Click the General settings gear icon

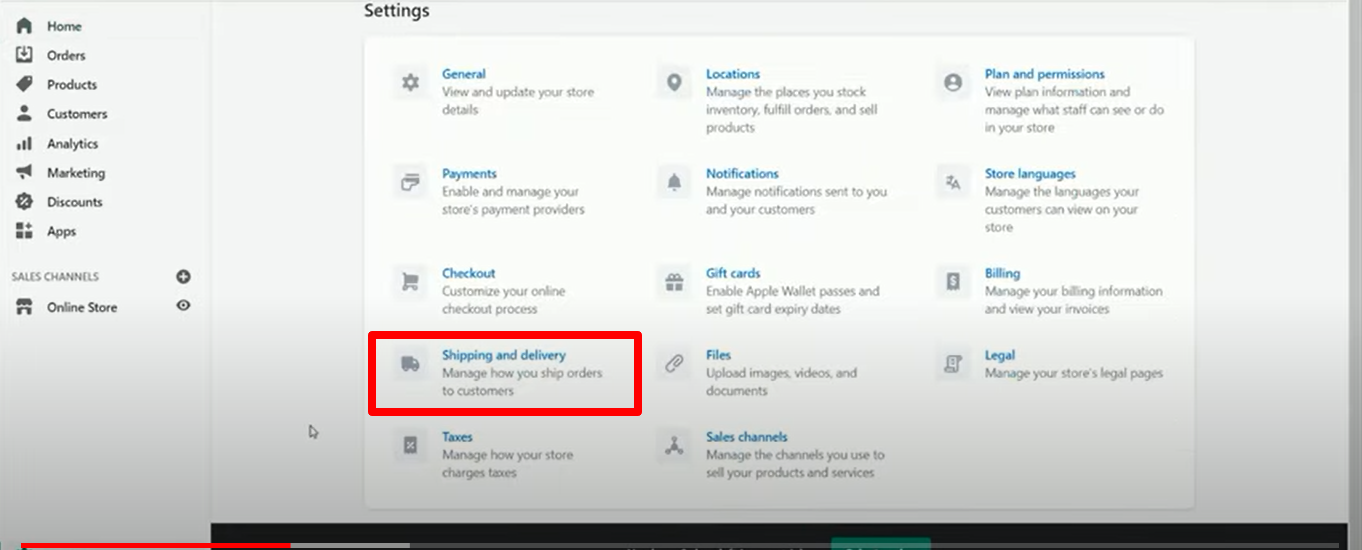(x=410, y=83)
